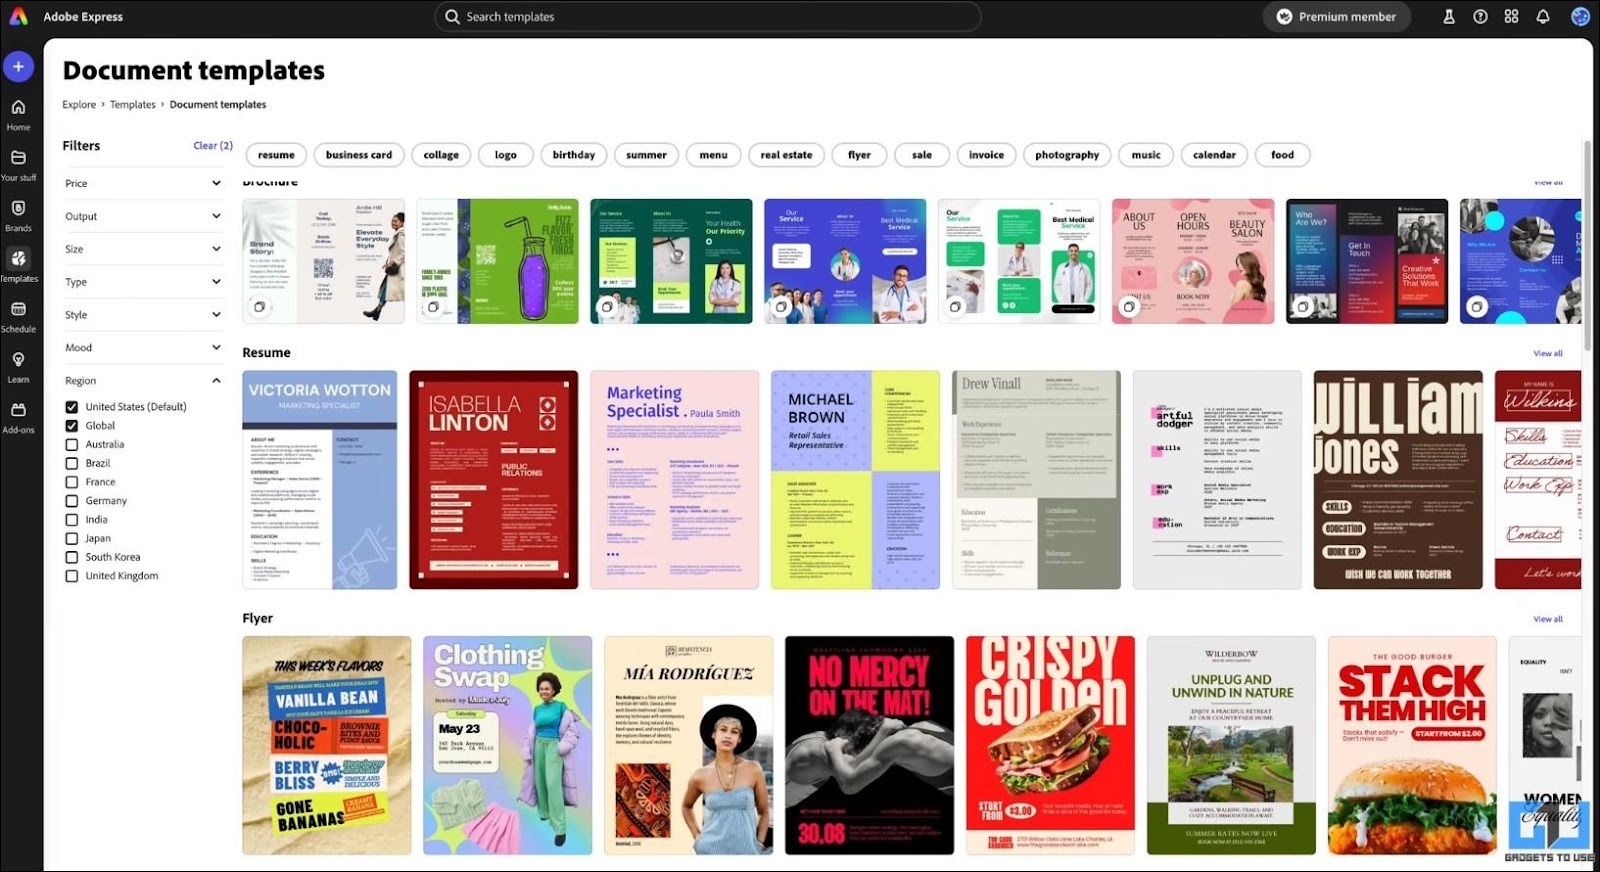The height and width of the screenshot is (872, 1600).
Task: Check the Japan region filter
Action: click(72, 539)
